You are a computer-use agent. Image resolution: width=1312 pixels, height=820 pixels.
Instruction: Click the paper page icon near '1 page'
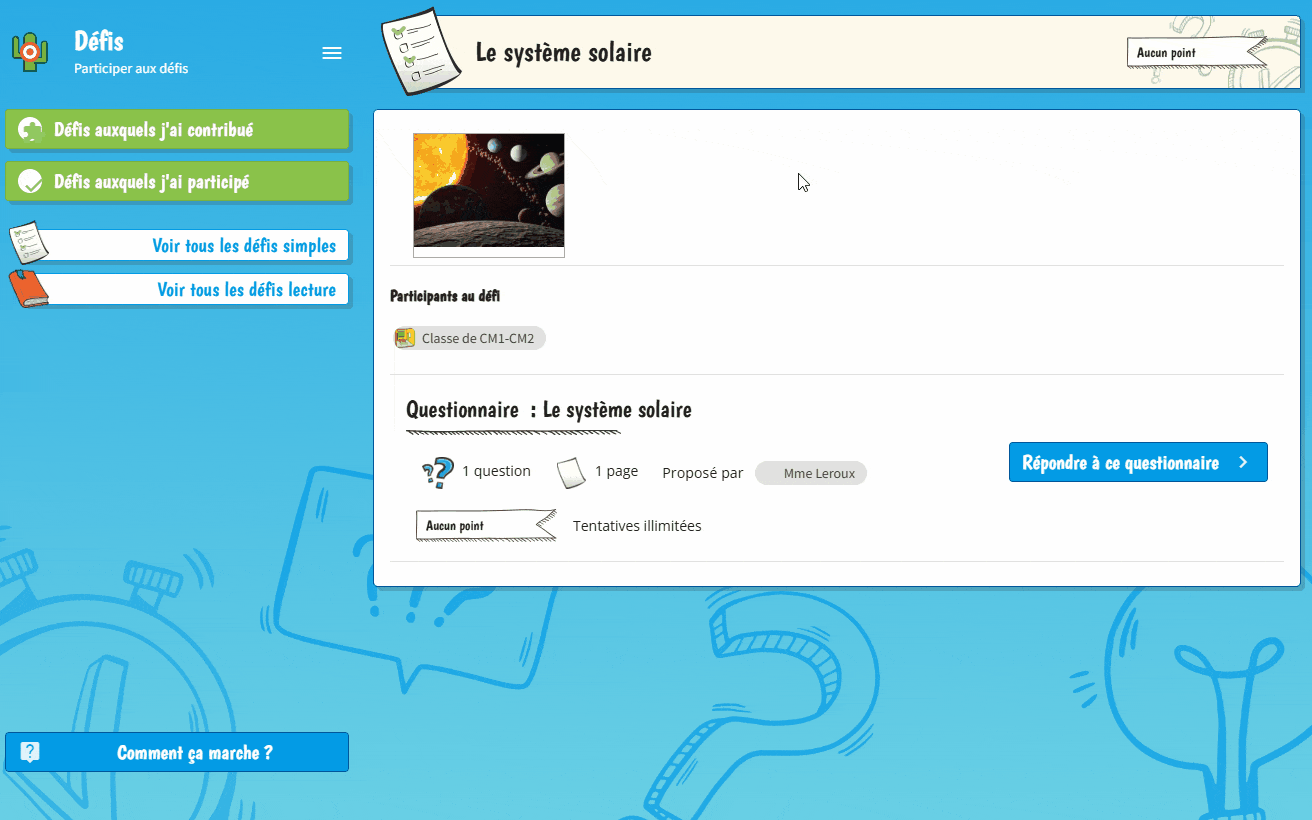pos(571,472)
